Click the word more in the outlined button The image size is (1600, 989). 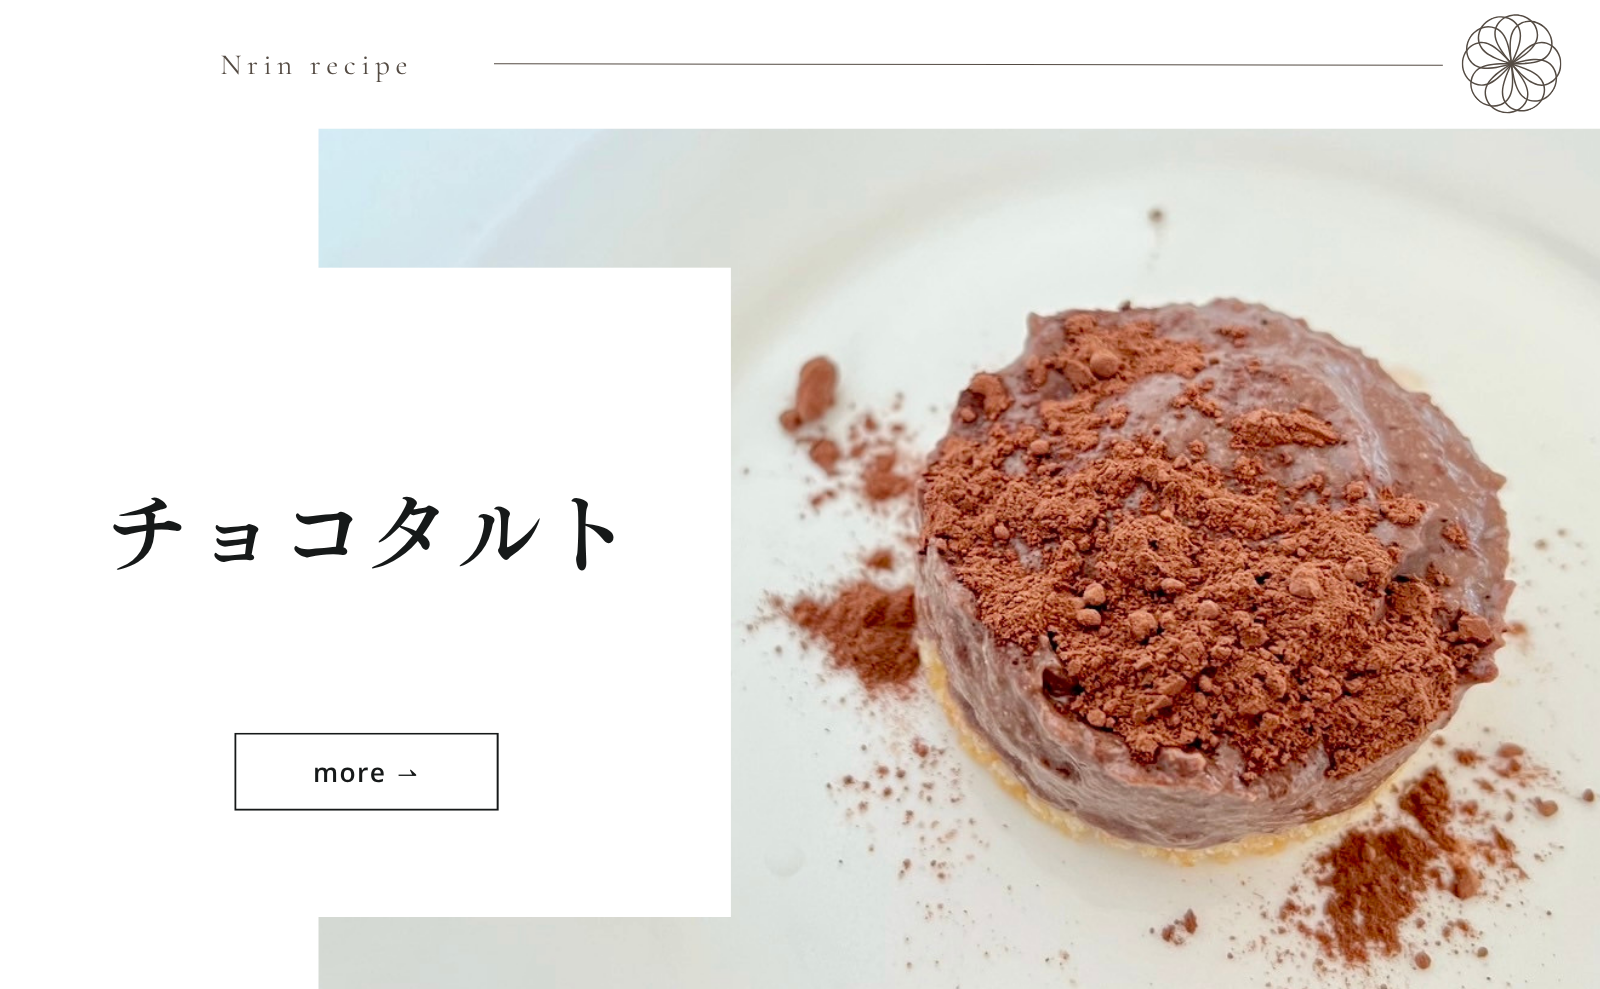(349, 773)
